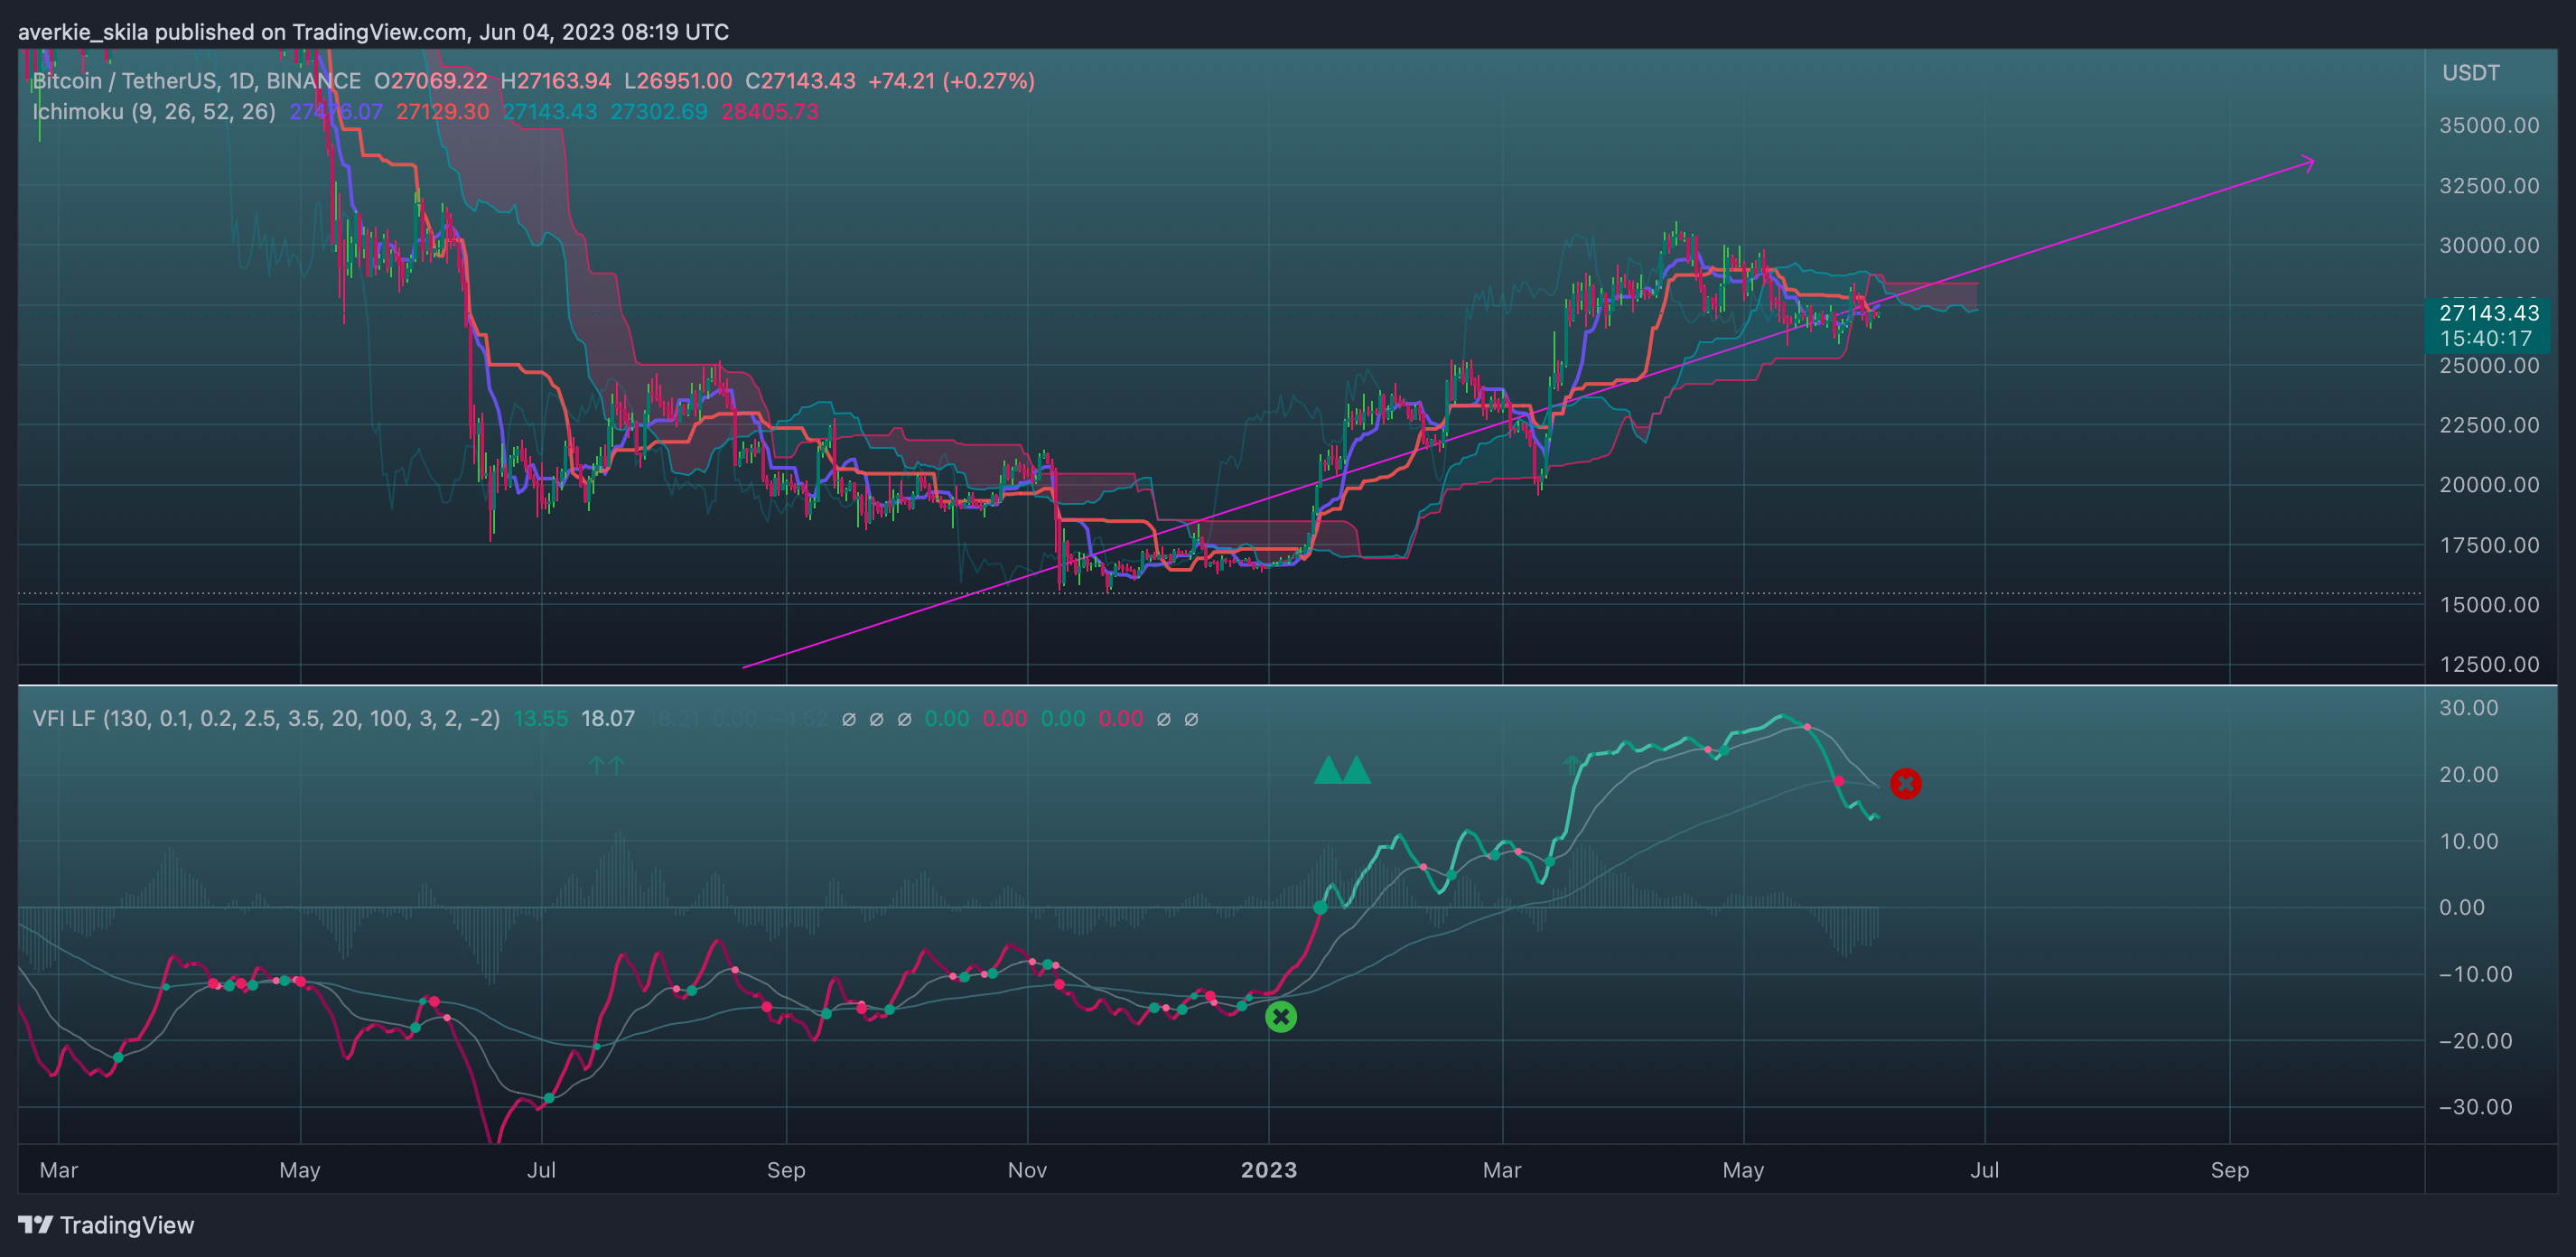The height and width of the screenshot is (1257, 2576).
Task: Click the open value O27069.22
Action: click(431, 81)
